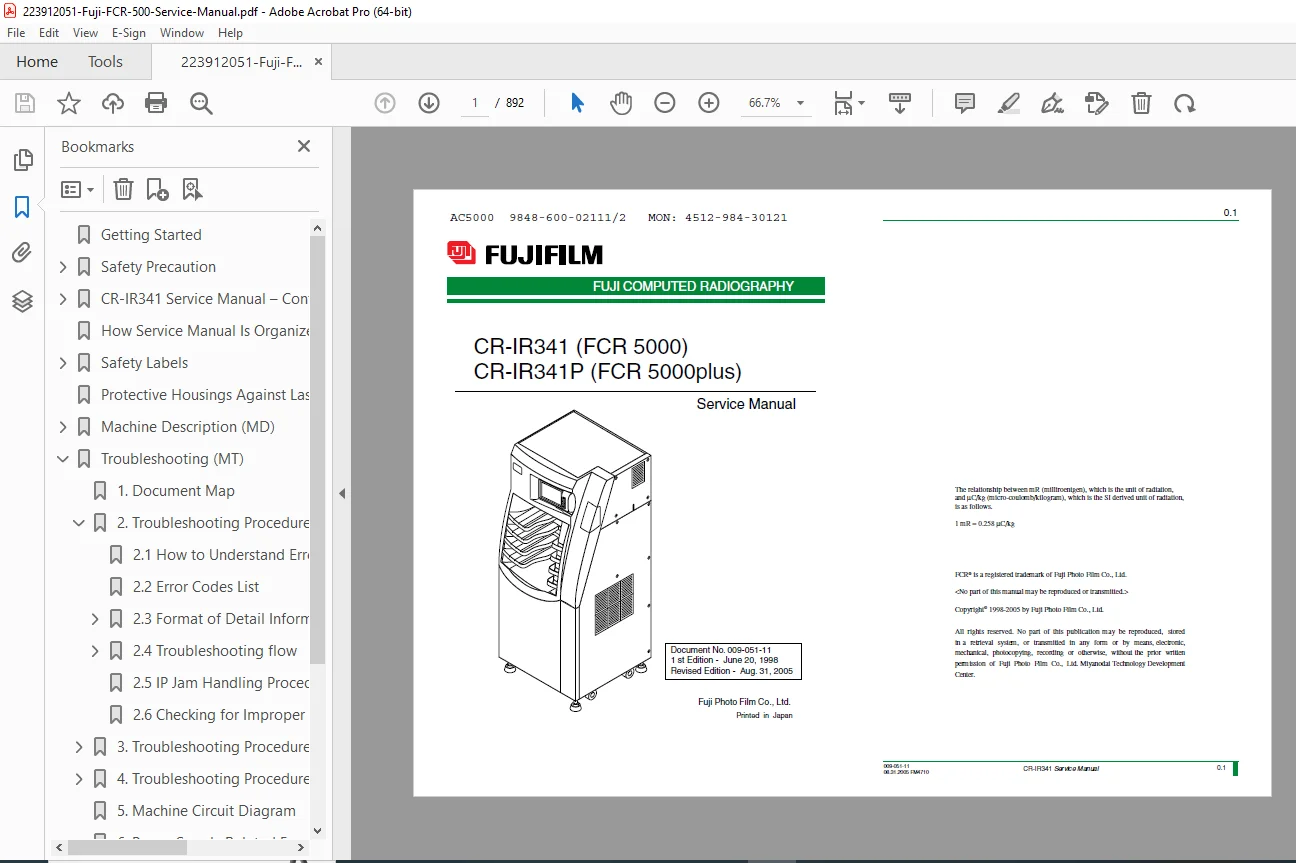Go to previous page arrow
Viewport: 1296px width, 863px height.
pyautogui.click(x=385, y=103)
